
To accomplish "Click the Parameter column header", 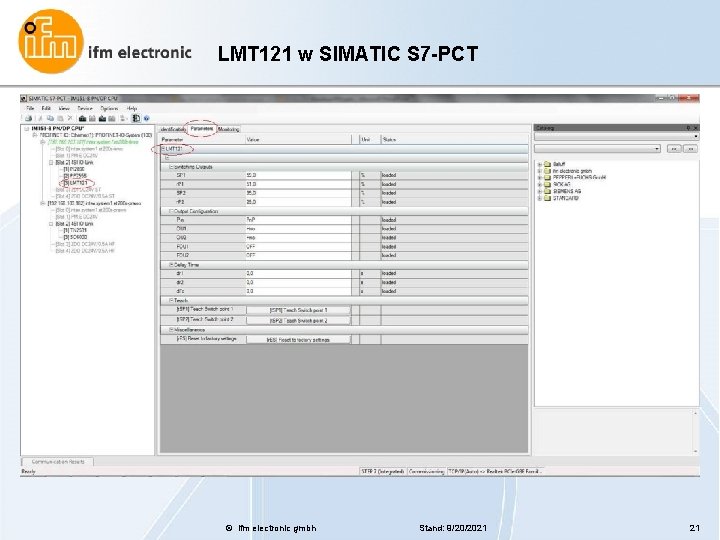I will (202, 139).
